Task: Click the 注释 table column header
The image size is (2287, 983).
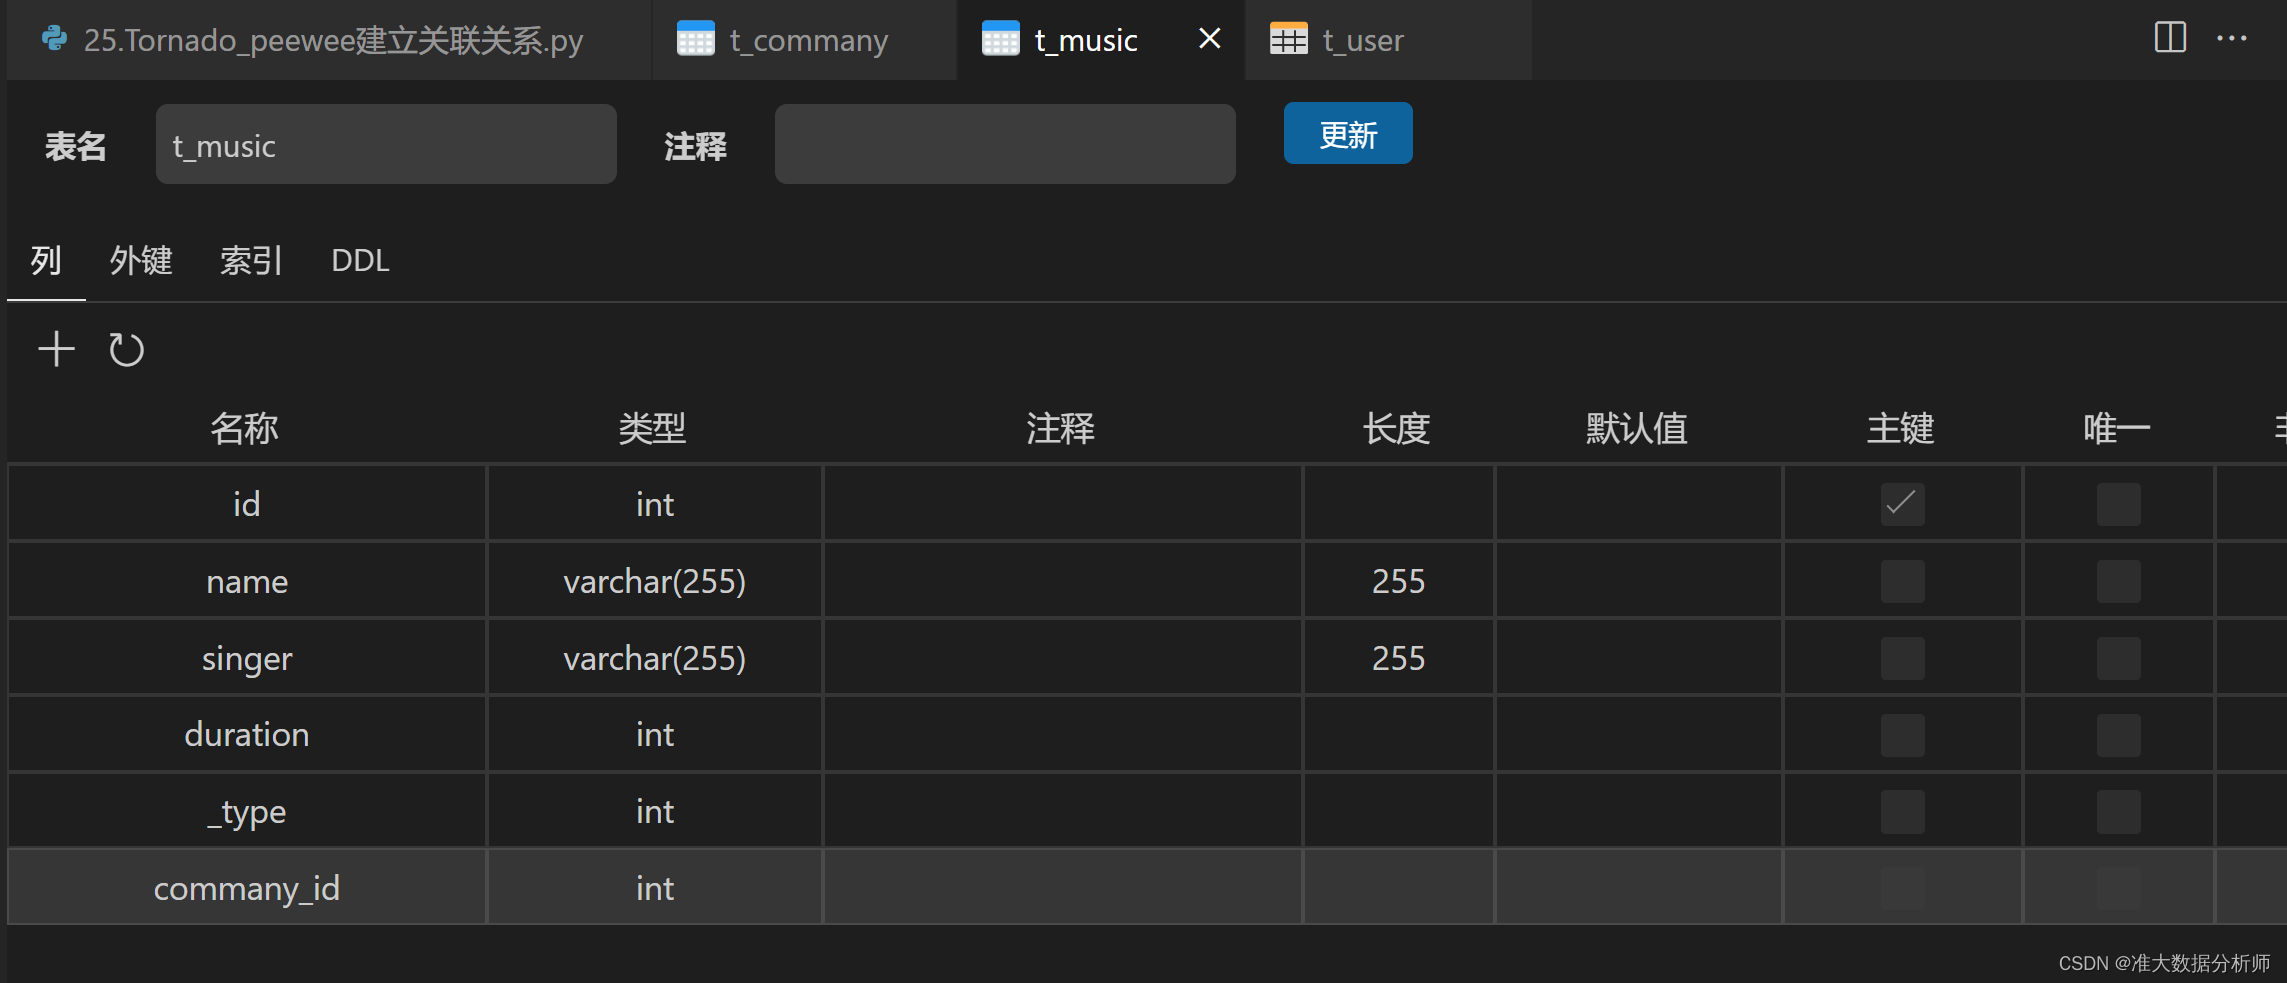Action: (1061, 429)
